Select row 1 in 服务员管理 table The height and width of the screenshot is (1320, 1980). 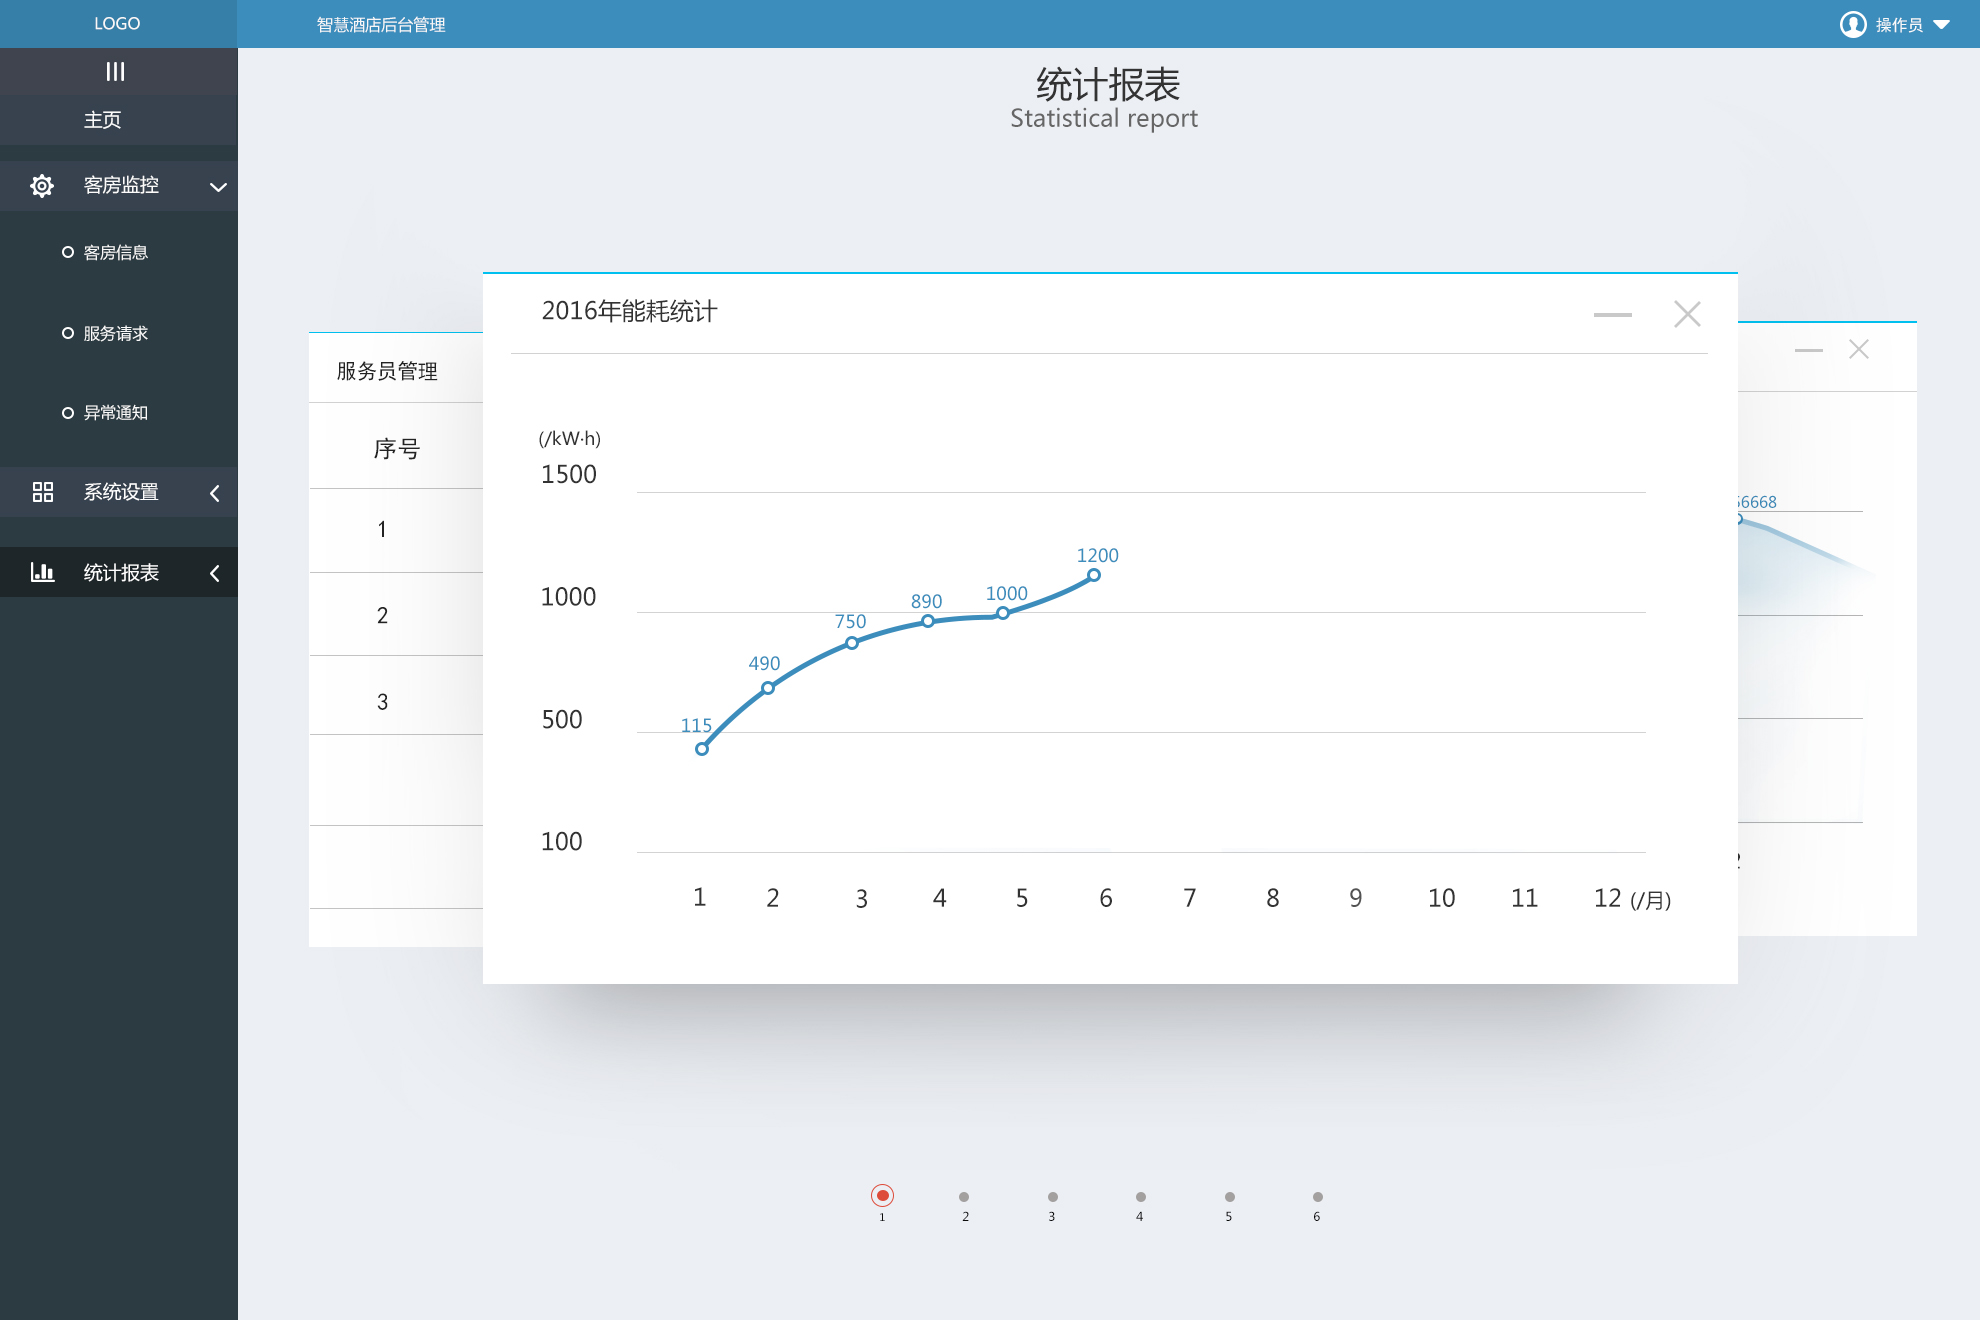click(396, 530)
